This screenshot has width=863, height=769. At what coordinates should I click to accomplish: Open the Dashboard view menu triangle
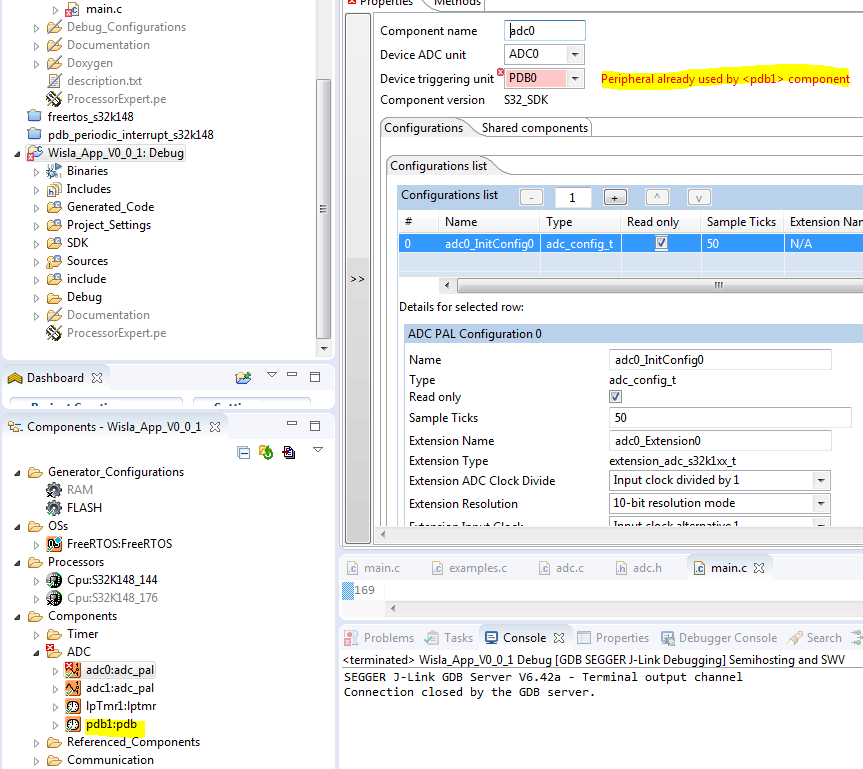pyautogui.click(x=271, y=375)
